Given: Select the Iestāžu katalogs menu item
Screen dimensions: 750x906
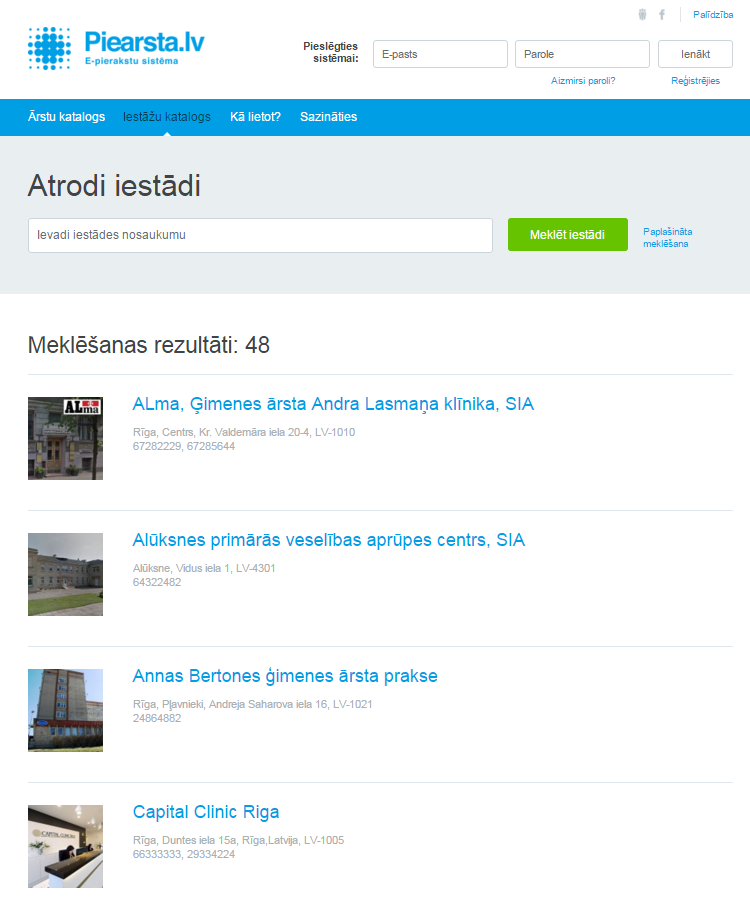Looking at the screenshot, I should [x=167, y=117].
